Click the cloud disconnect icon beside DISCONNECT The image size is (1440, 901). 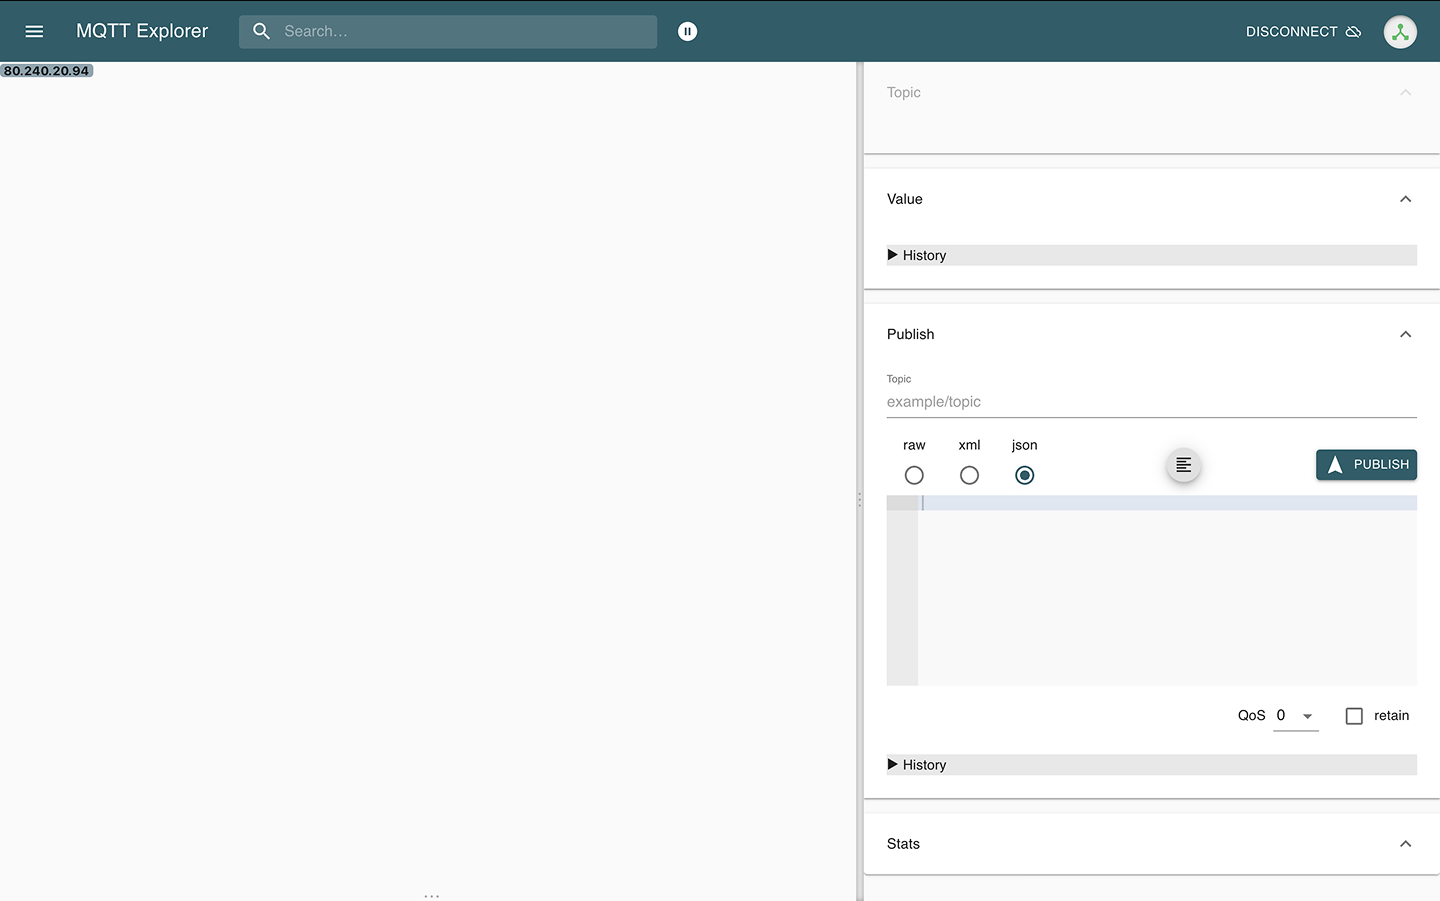pos(1355,31)
